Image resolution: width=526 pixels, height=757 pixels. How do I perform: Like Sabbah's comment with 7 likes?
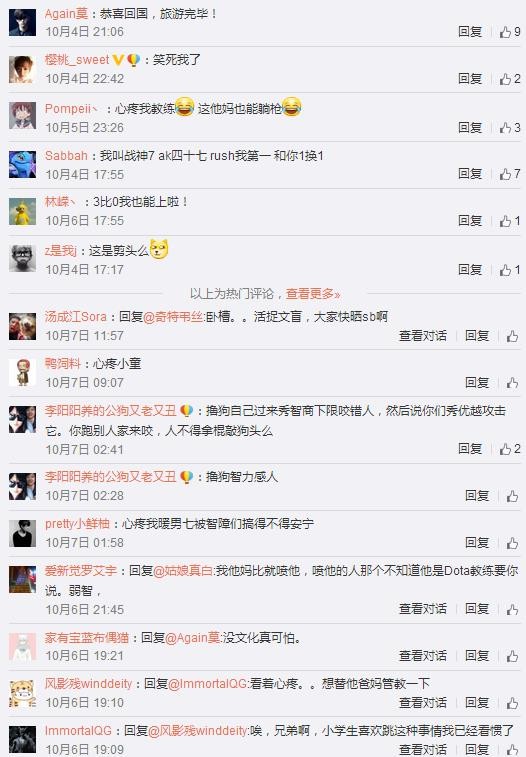pos(510,174)
